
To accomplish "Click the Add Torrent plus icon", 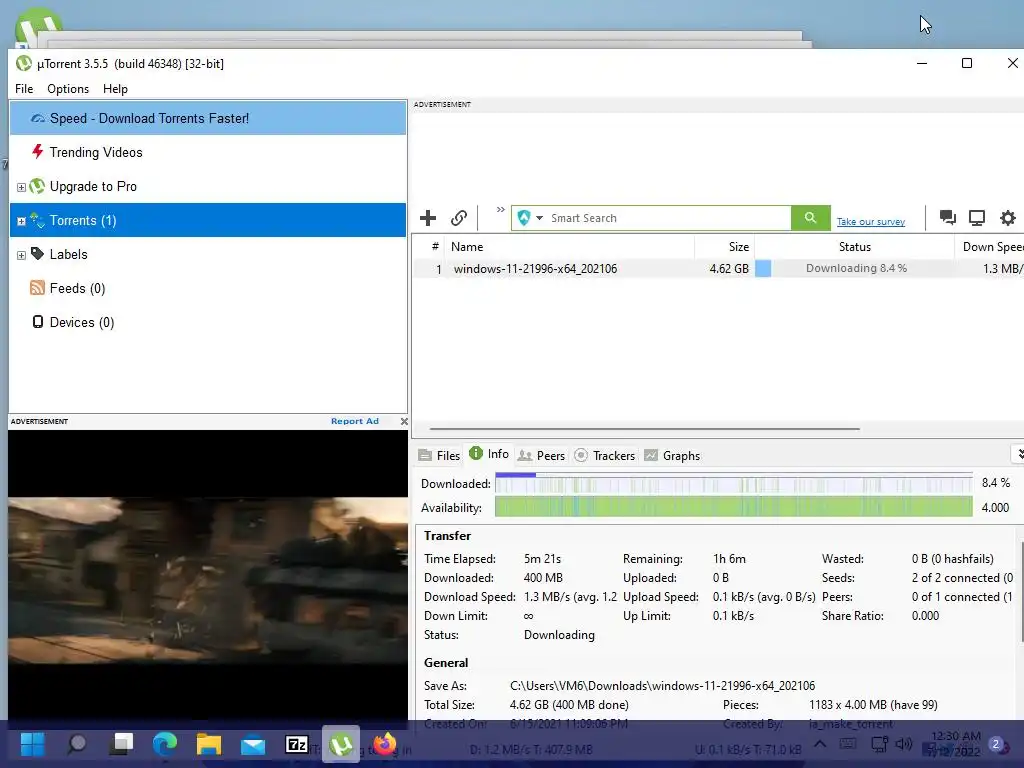I will [428, 218].
